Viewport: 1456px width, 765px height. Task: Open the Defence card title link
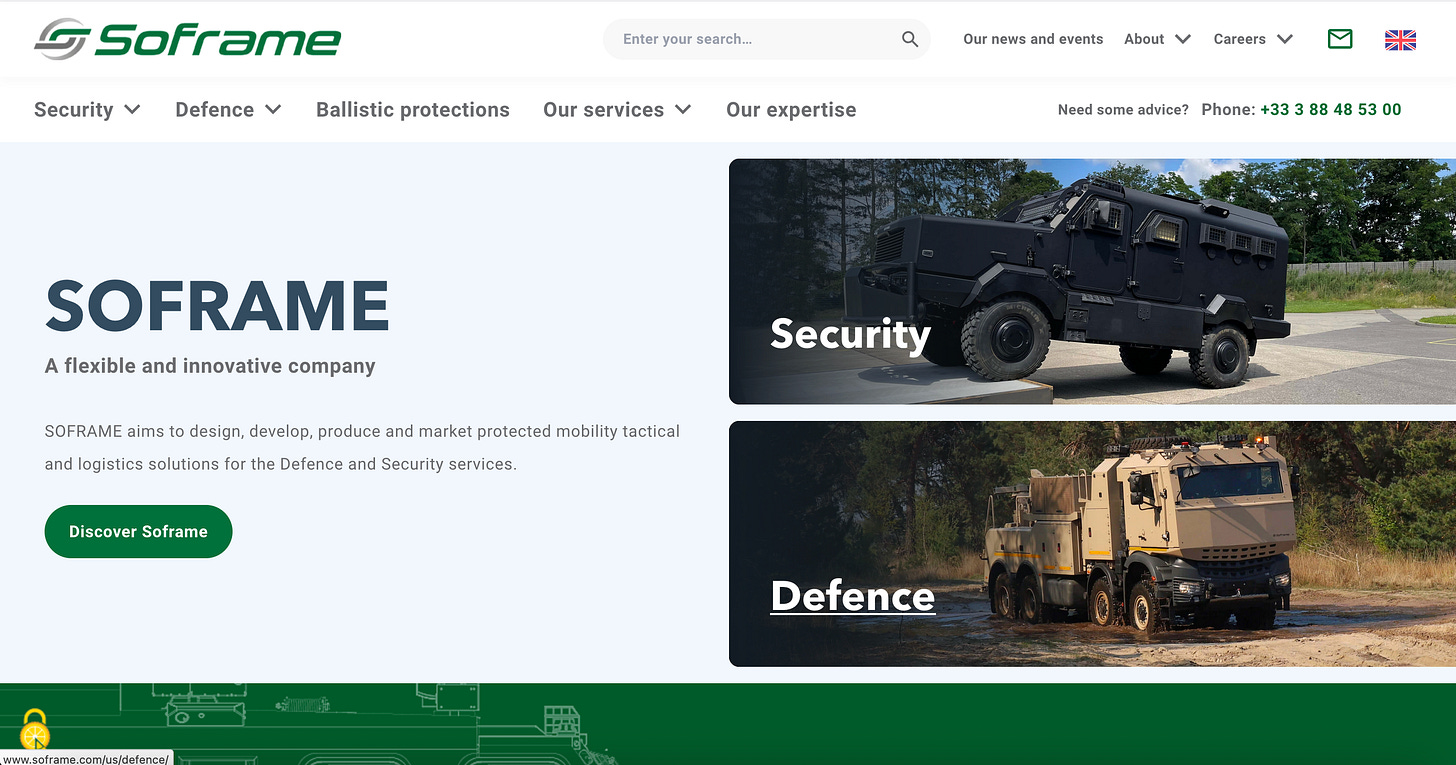(x=853, y=596)
